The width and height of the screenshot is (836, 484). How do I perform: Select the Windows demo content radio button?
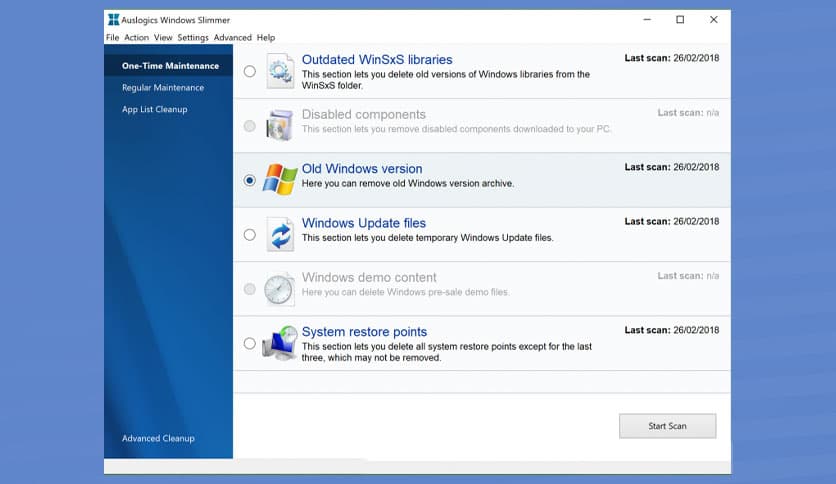pos(250,289)
